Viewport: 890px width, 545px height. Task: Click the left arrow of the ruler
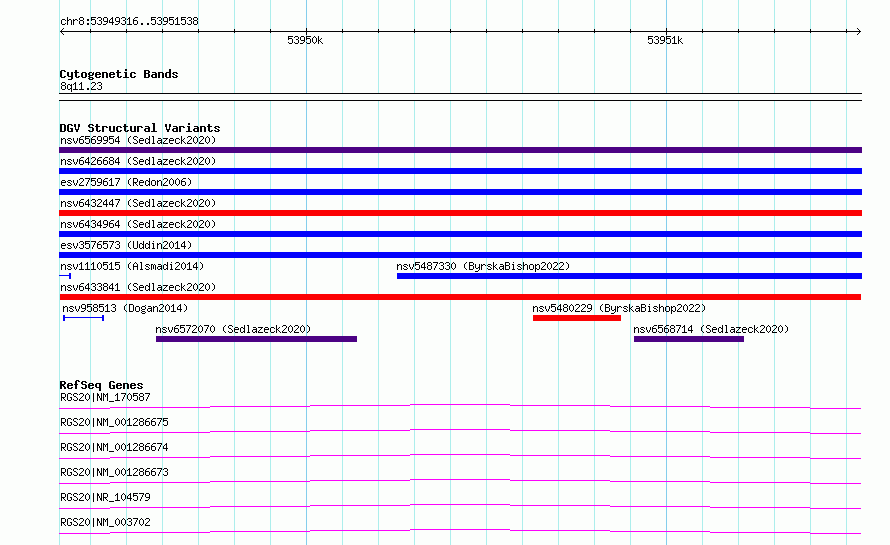click(62, 32)
